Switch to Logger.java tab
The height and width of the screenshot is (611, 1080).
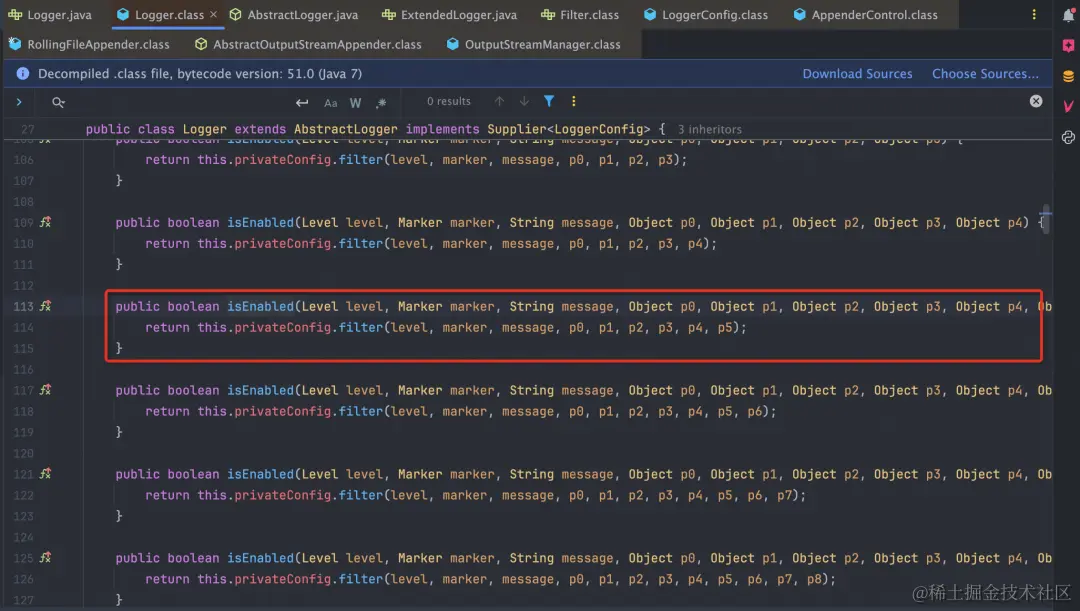point(50,14)
